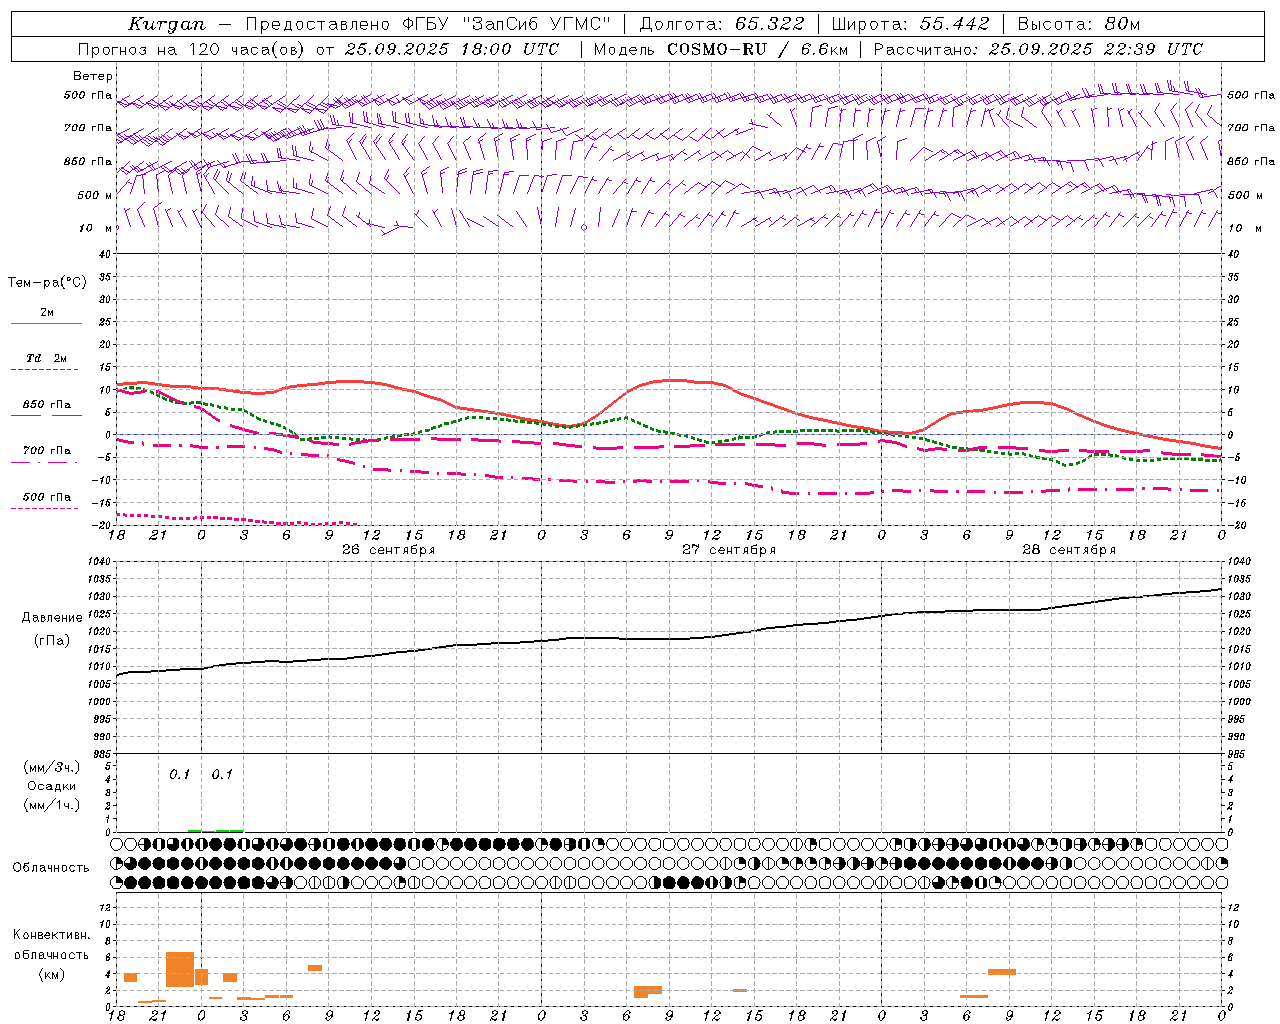Click the Долгота: 65.322 value
The height and width of the screenshot is (1024, 1280).
tap(721, 24)
